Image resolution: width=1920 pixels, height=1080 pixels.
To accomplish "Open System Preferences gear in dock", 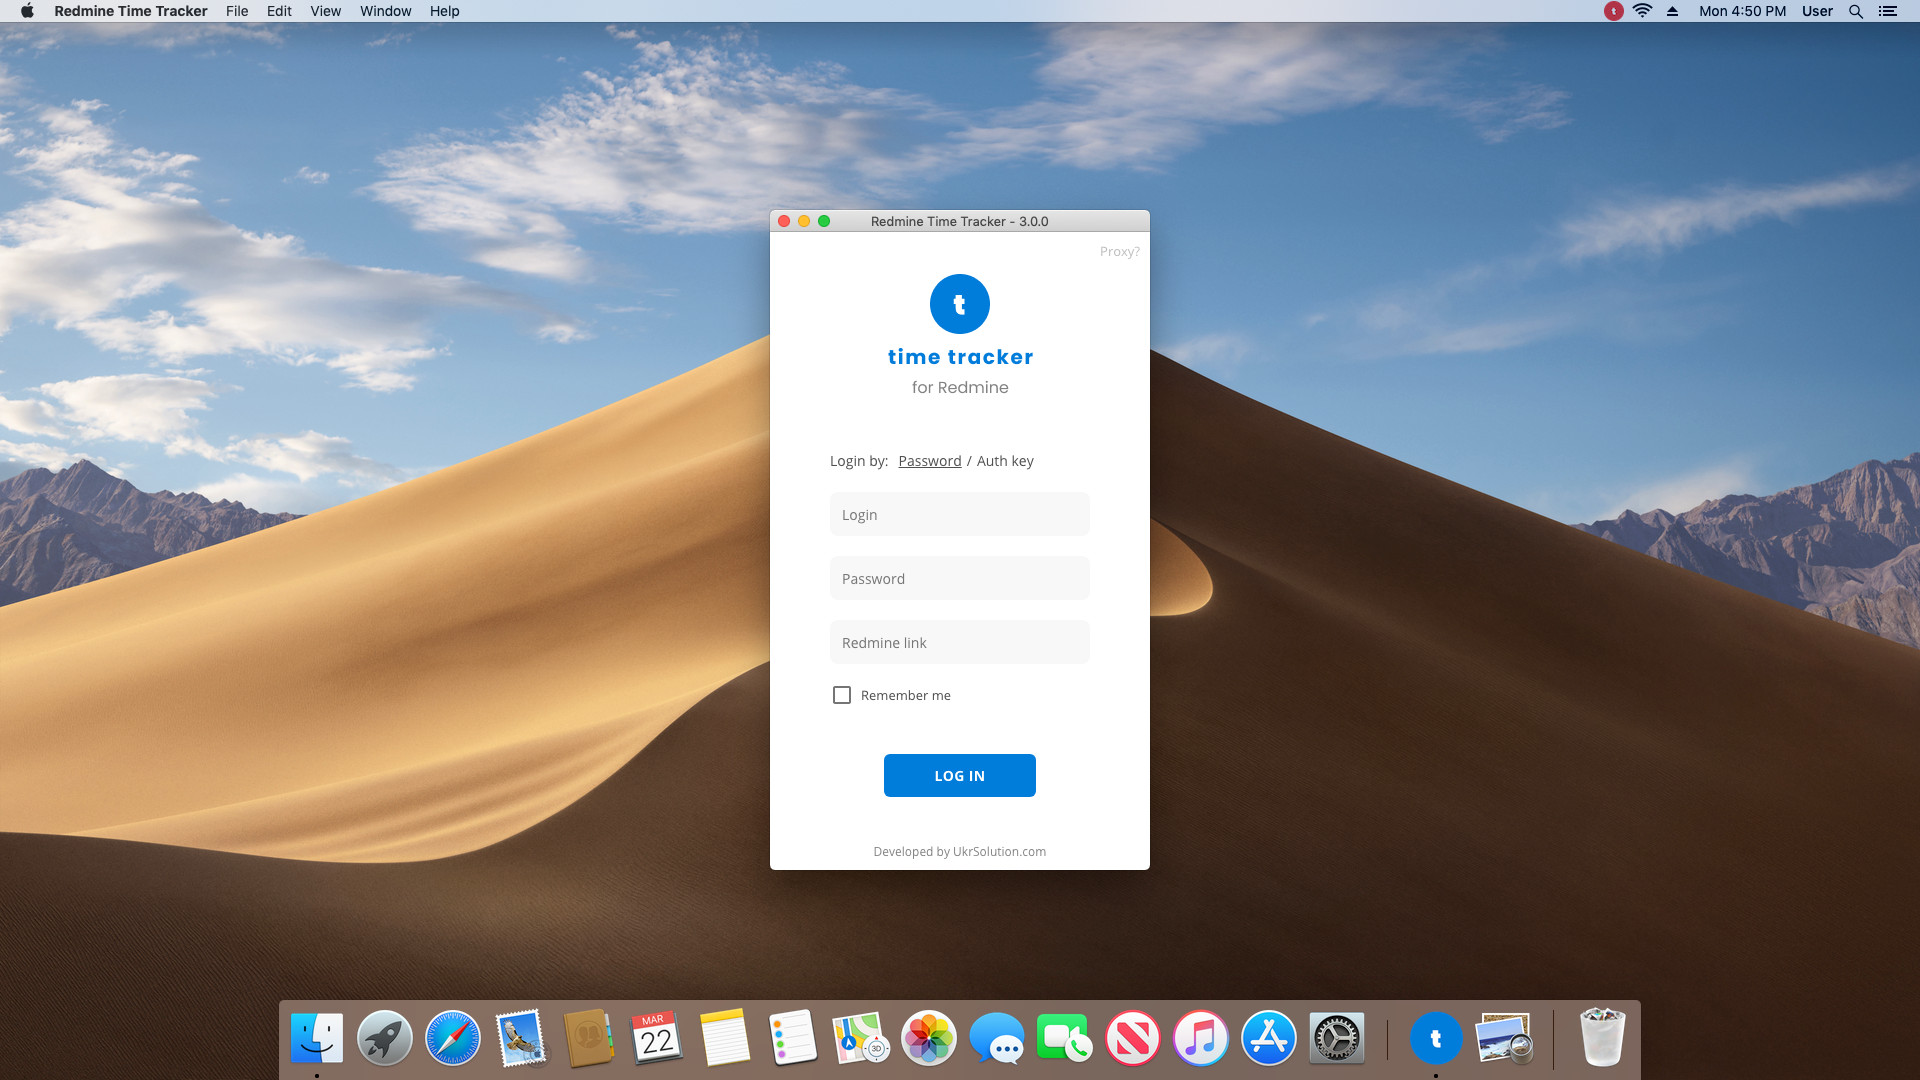I will 1337,1038.
